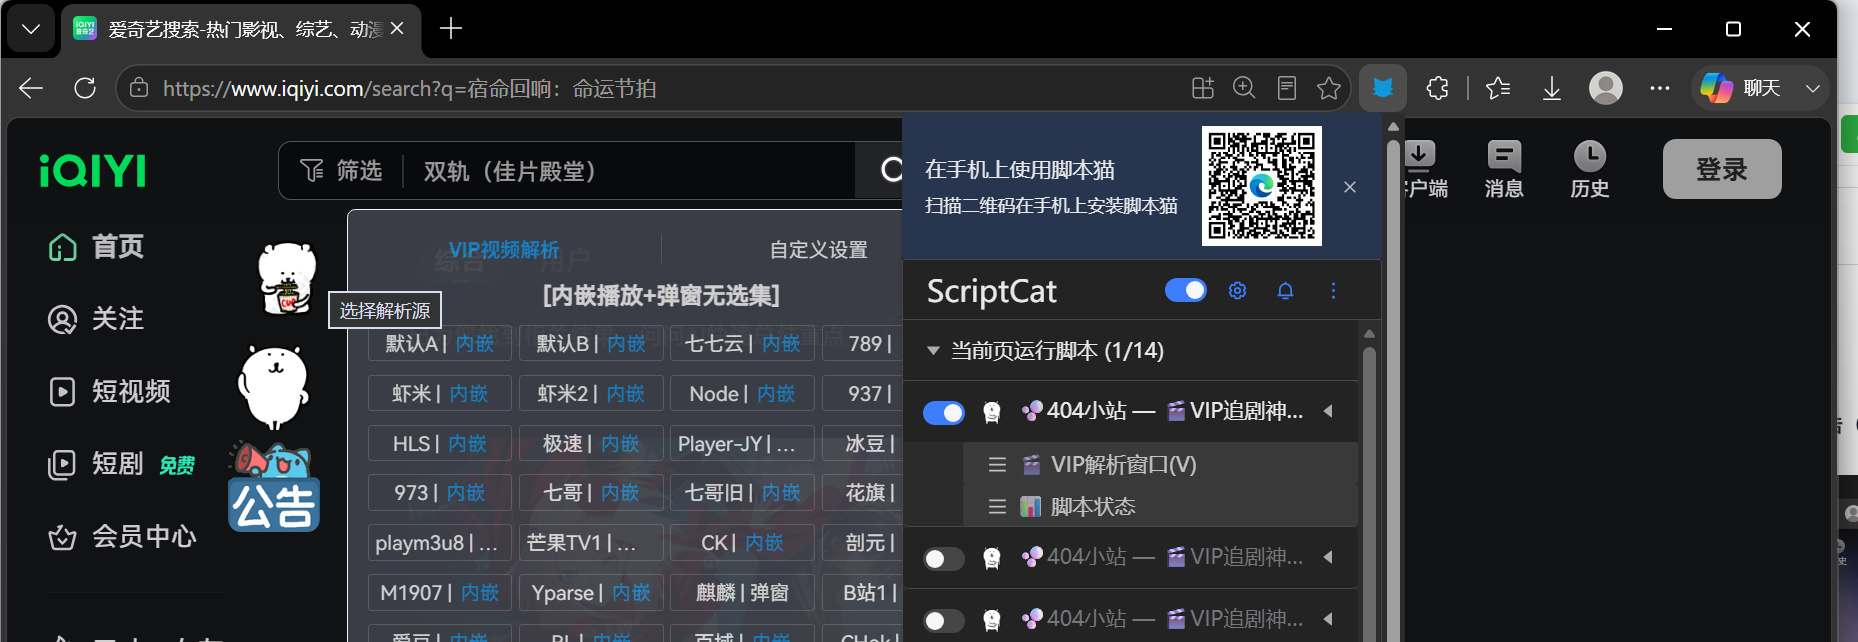This screenshot has width=1858, height=642.
Task: Collapse first script's menu arrow
Action: [1328, 411]
